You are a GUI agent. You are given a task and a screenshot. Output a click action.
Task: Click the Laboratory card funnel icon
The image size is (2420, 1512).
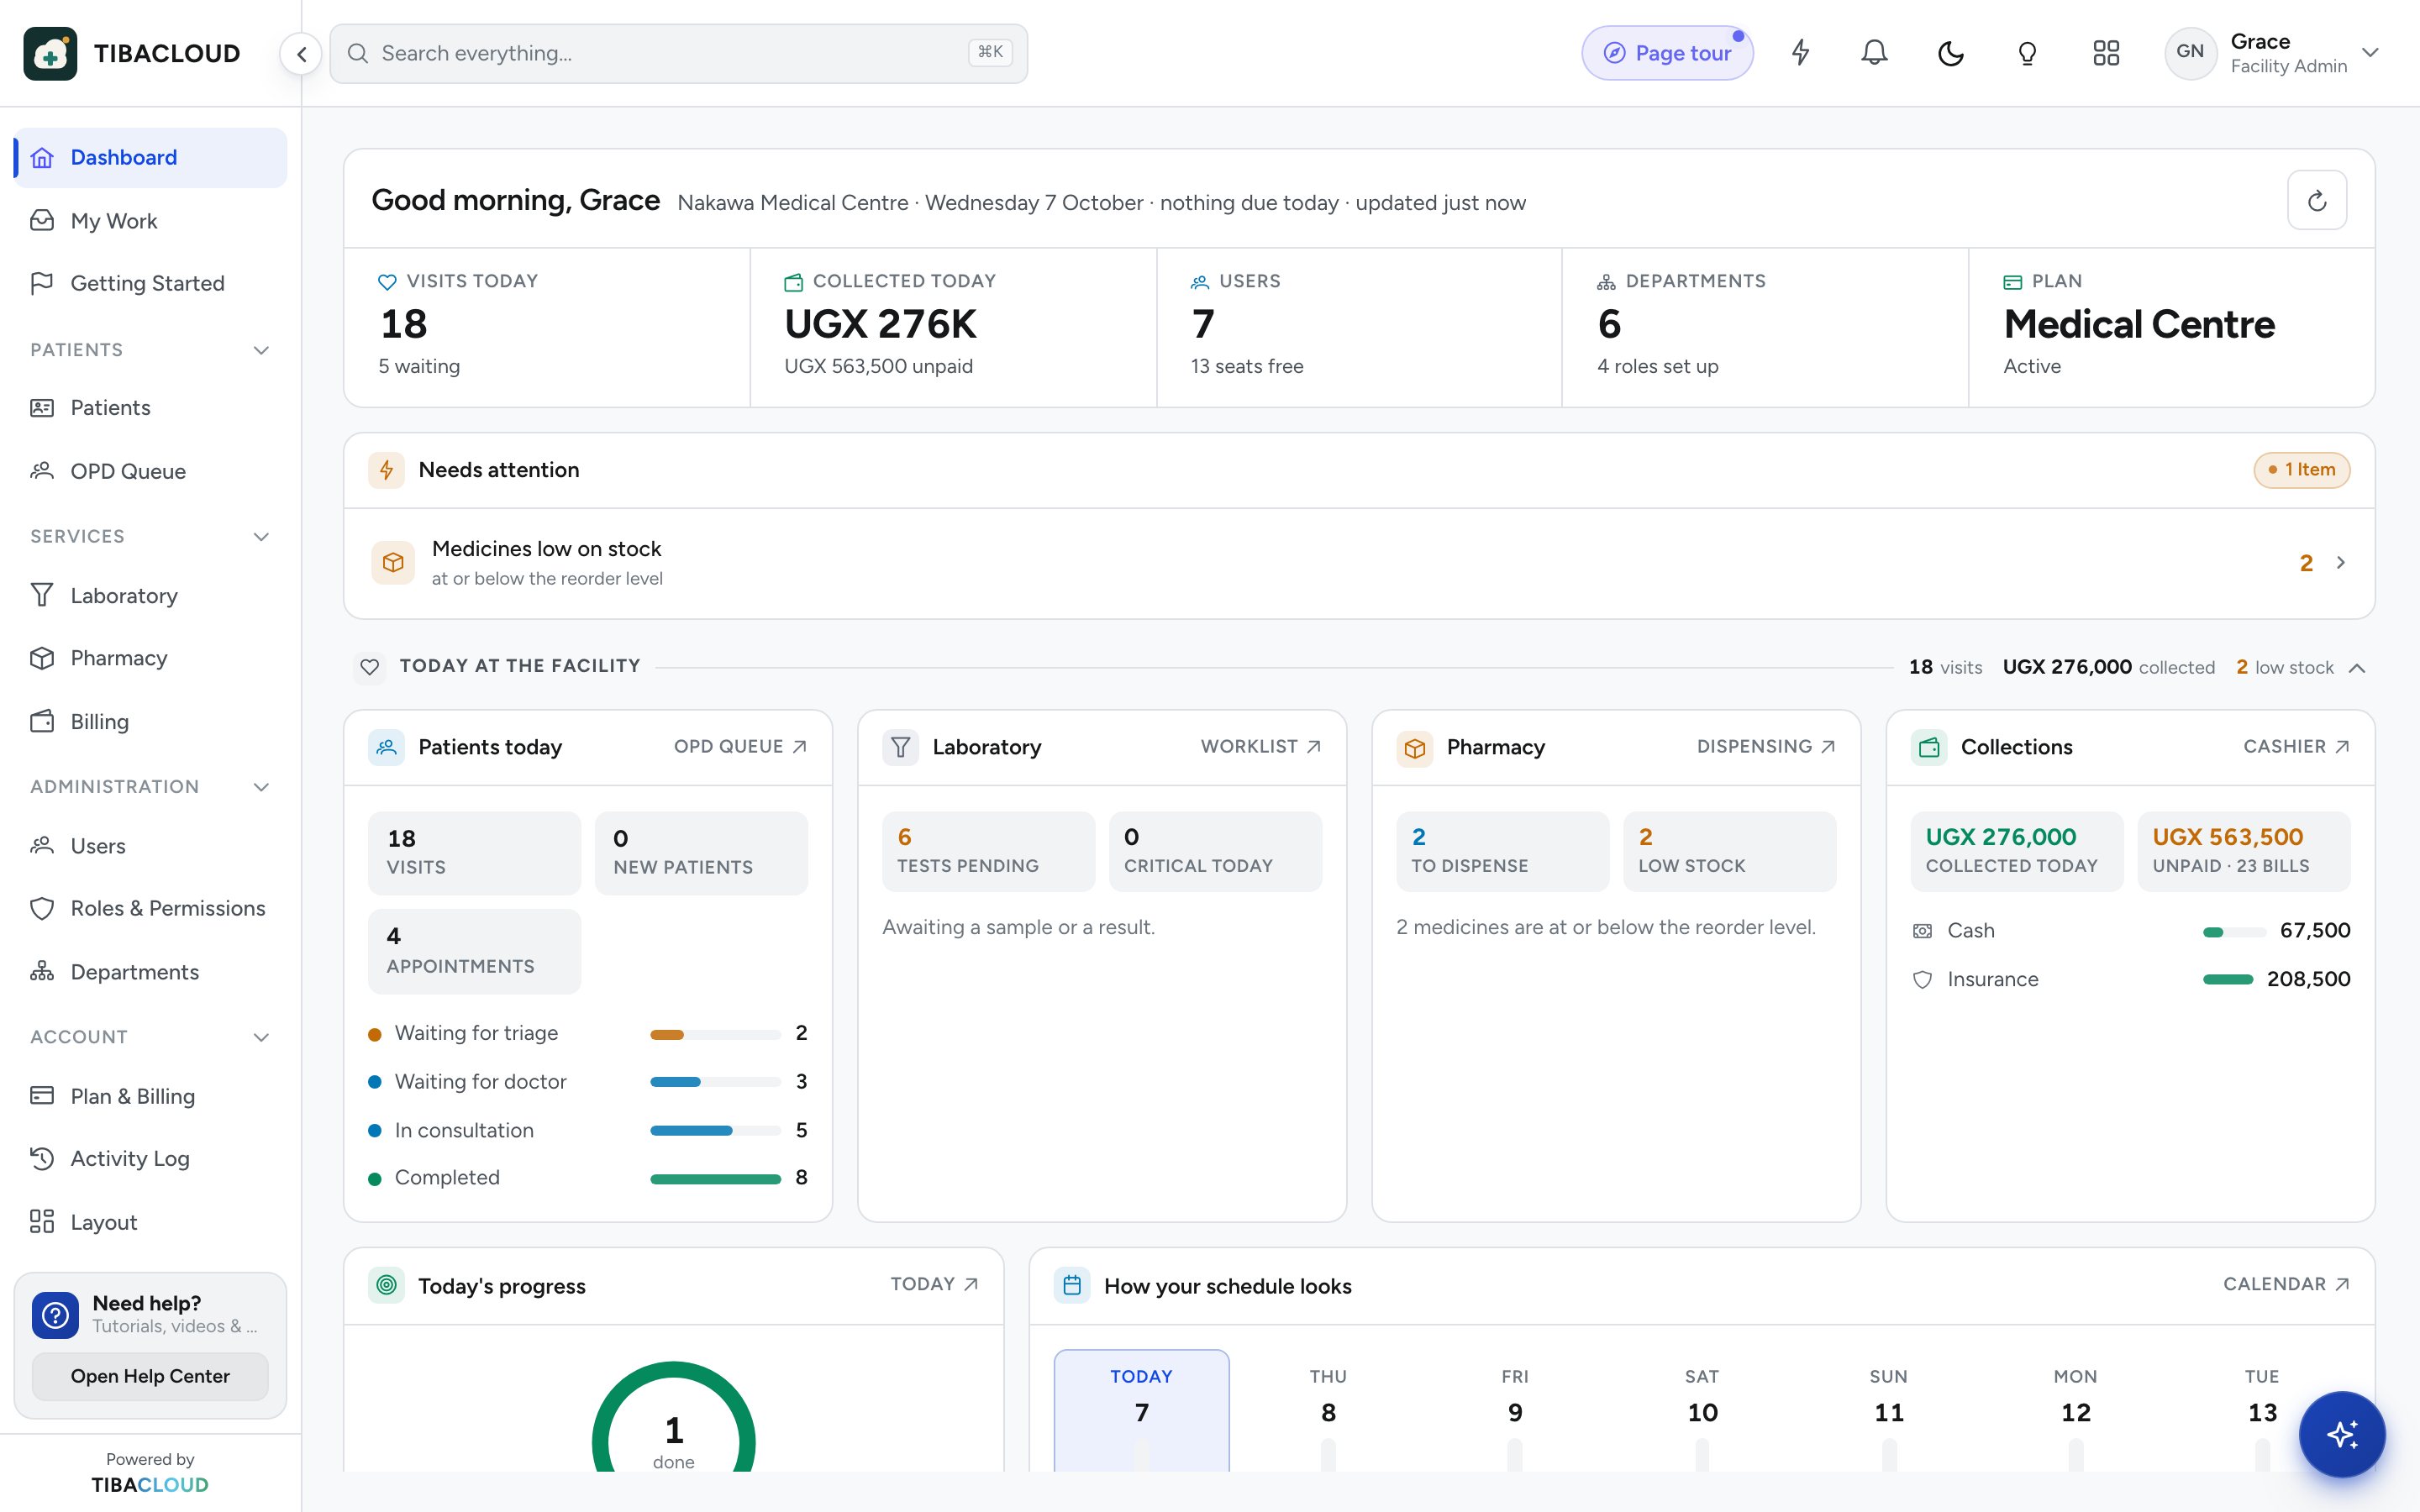(x=900, y=747)
